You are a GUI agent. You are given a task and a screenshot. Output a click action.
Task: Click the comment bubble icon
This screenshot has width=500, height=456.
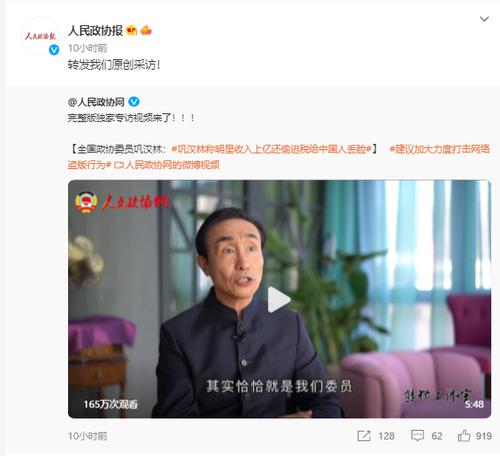[x=417, y=436]
